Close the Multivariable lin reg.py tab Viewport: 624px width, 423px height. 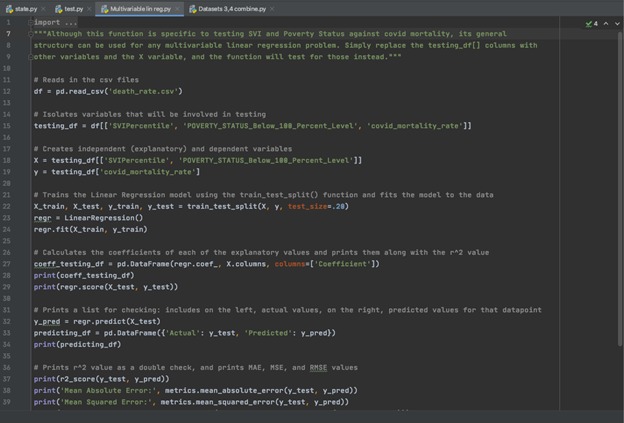(x=177, y=9)
